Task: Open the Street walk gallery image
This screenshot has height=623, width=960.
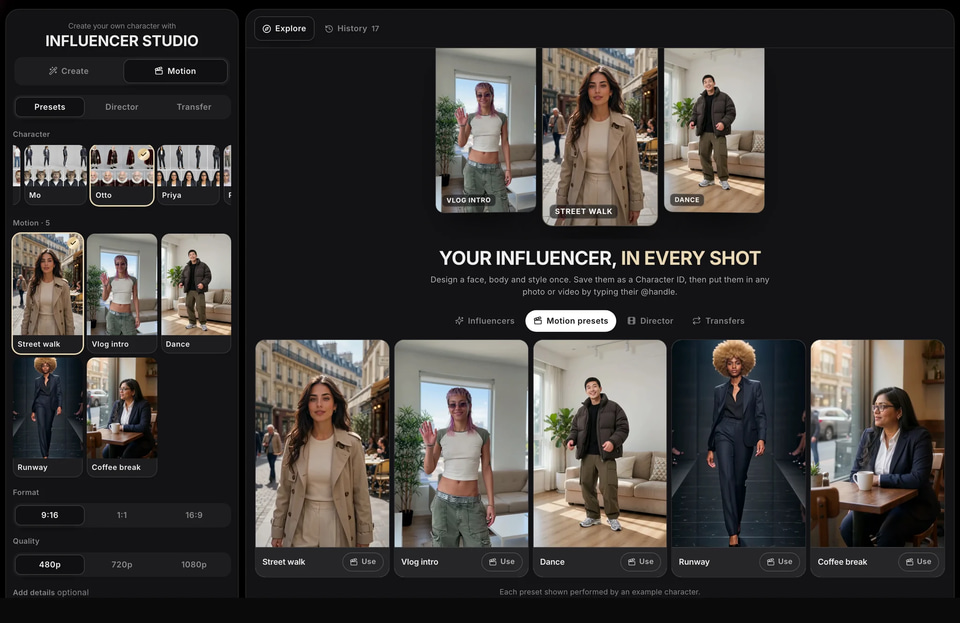Action: 322,444
